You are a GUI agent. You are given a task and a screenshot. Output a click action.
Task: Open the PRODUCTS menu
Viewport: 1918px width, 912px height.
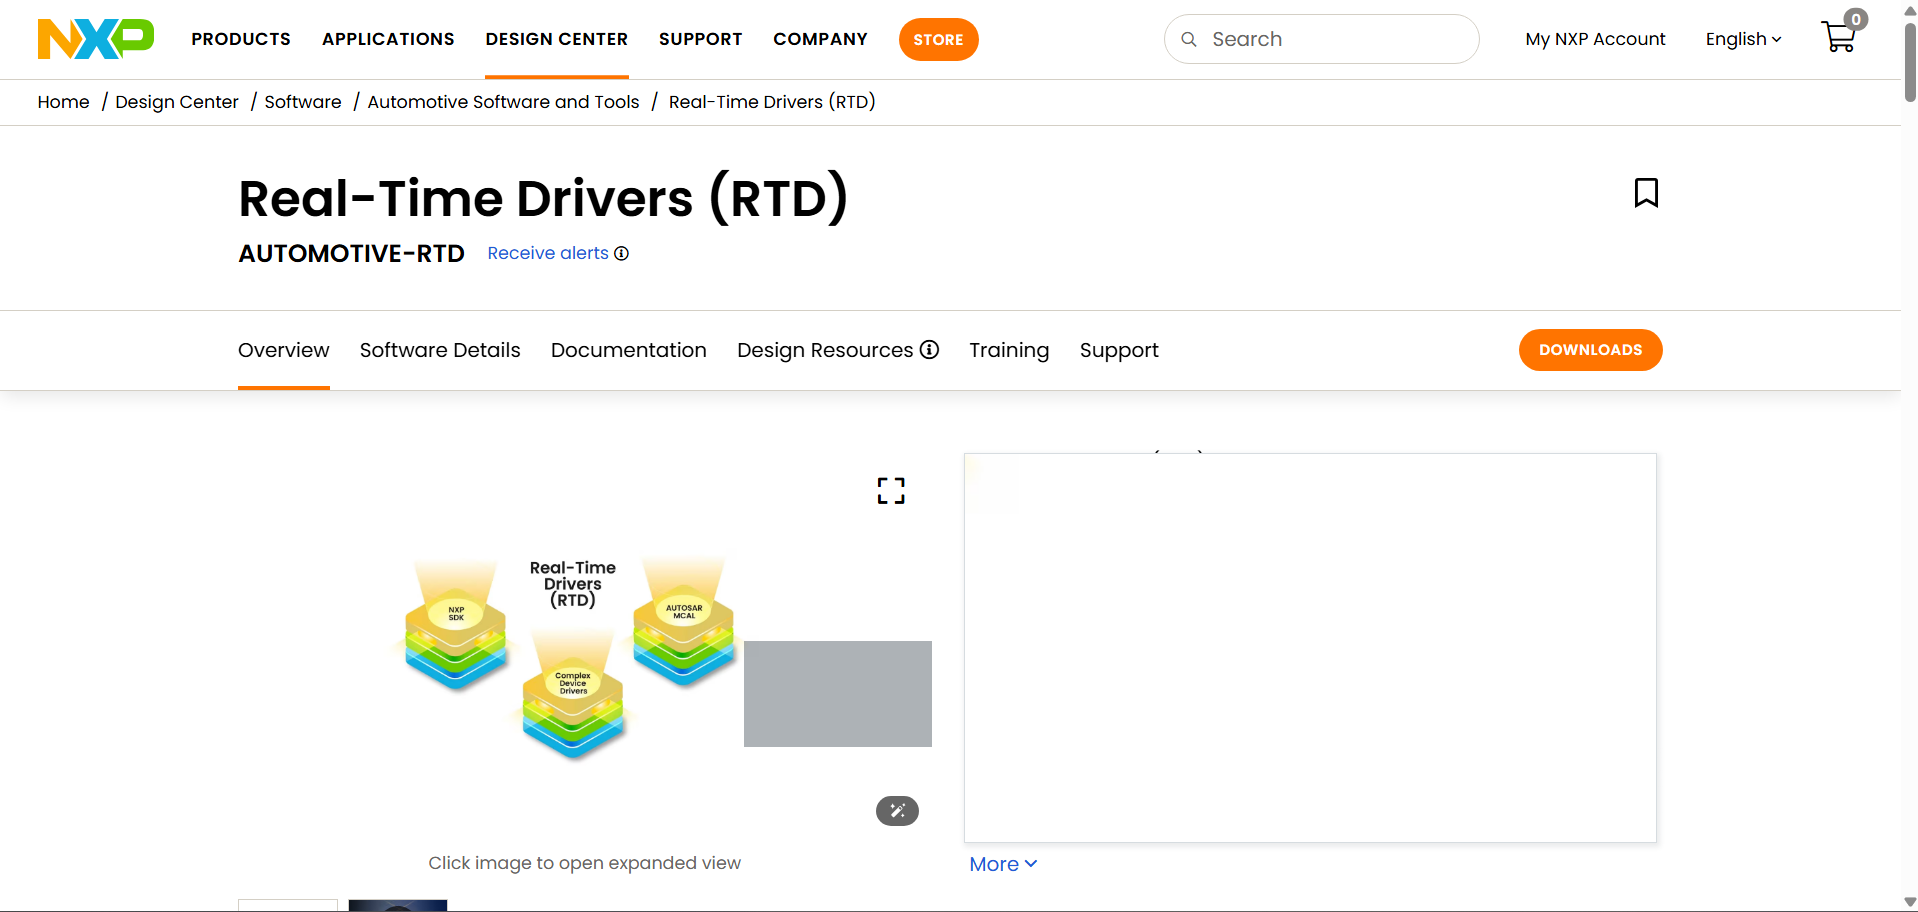(241, 39)
